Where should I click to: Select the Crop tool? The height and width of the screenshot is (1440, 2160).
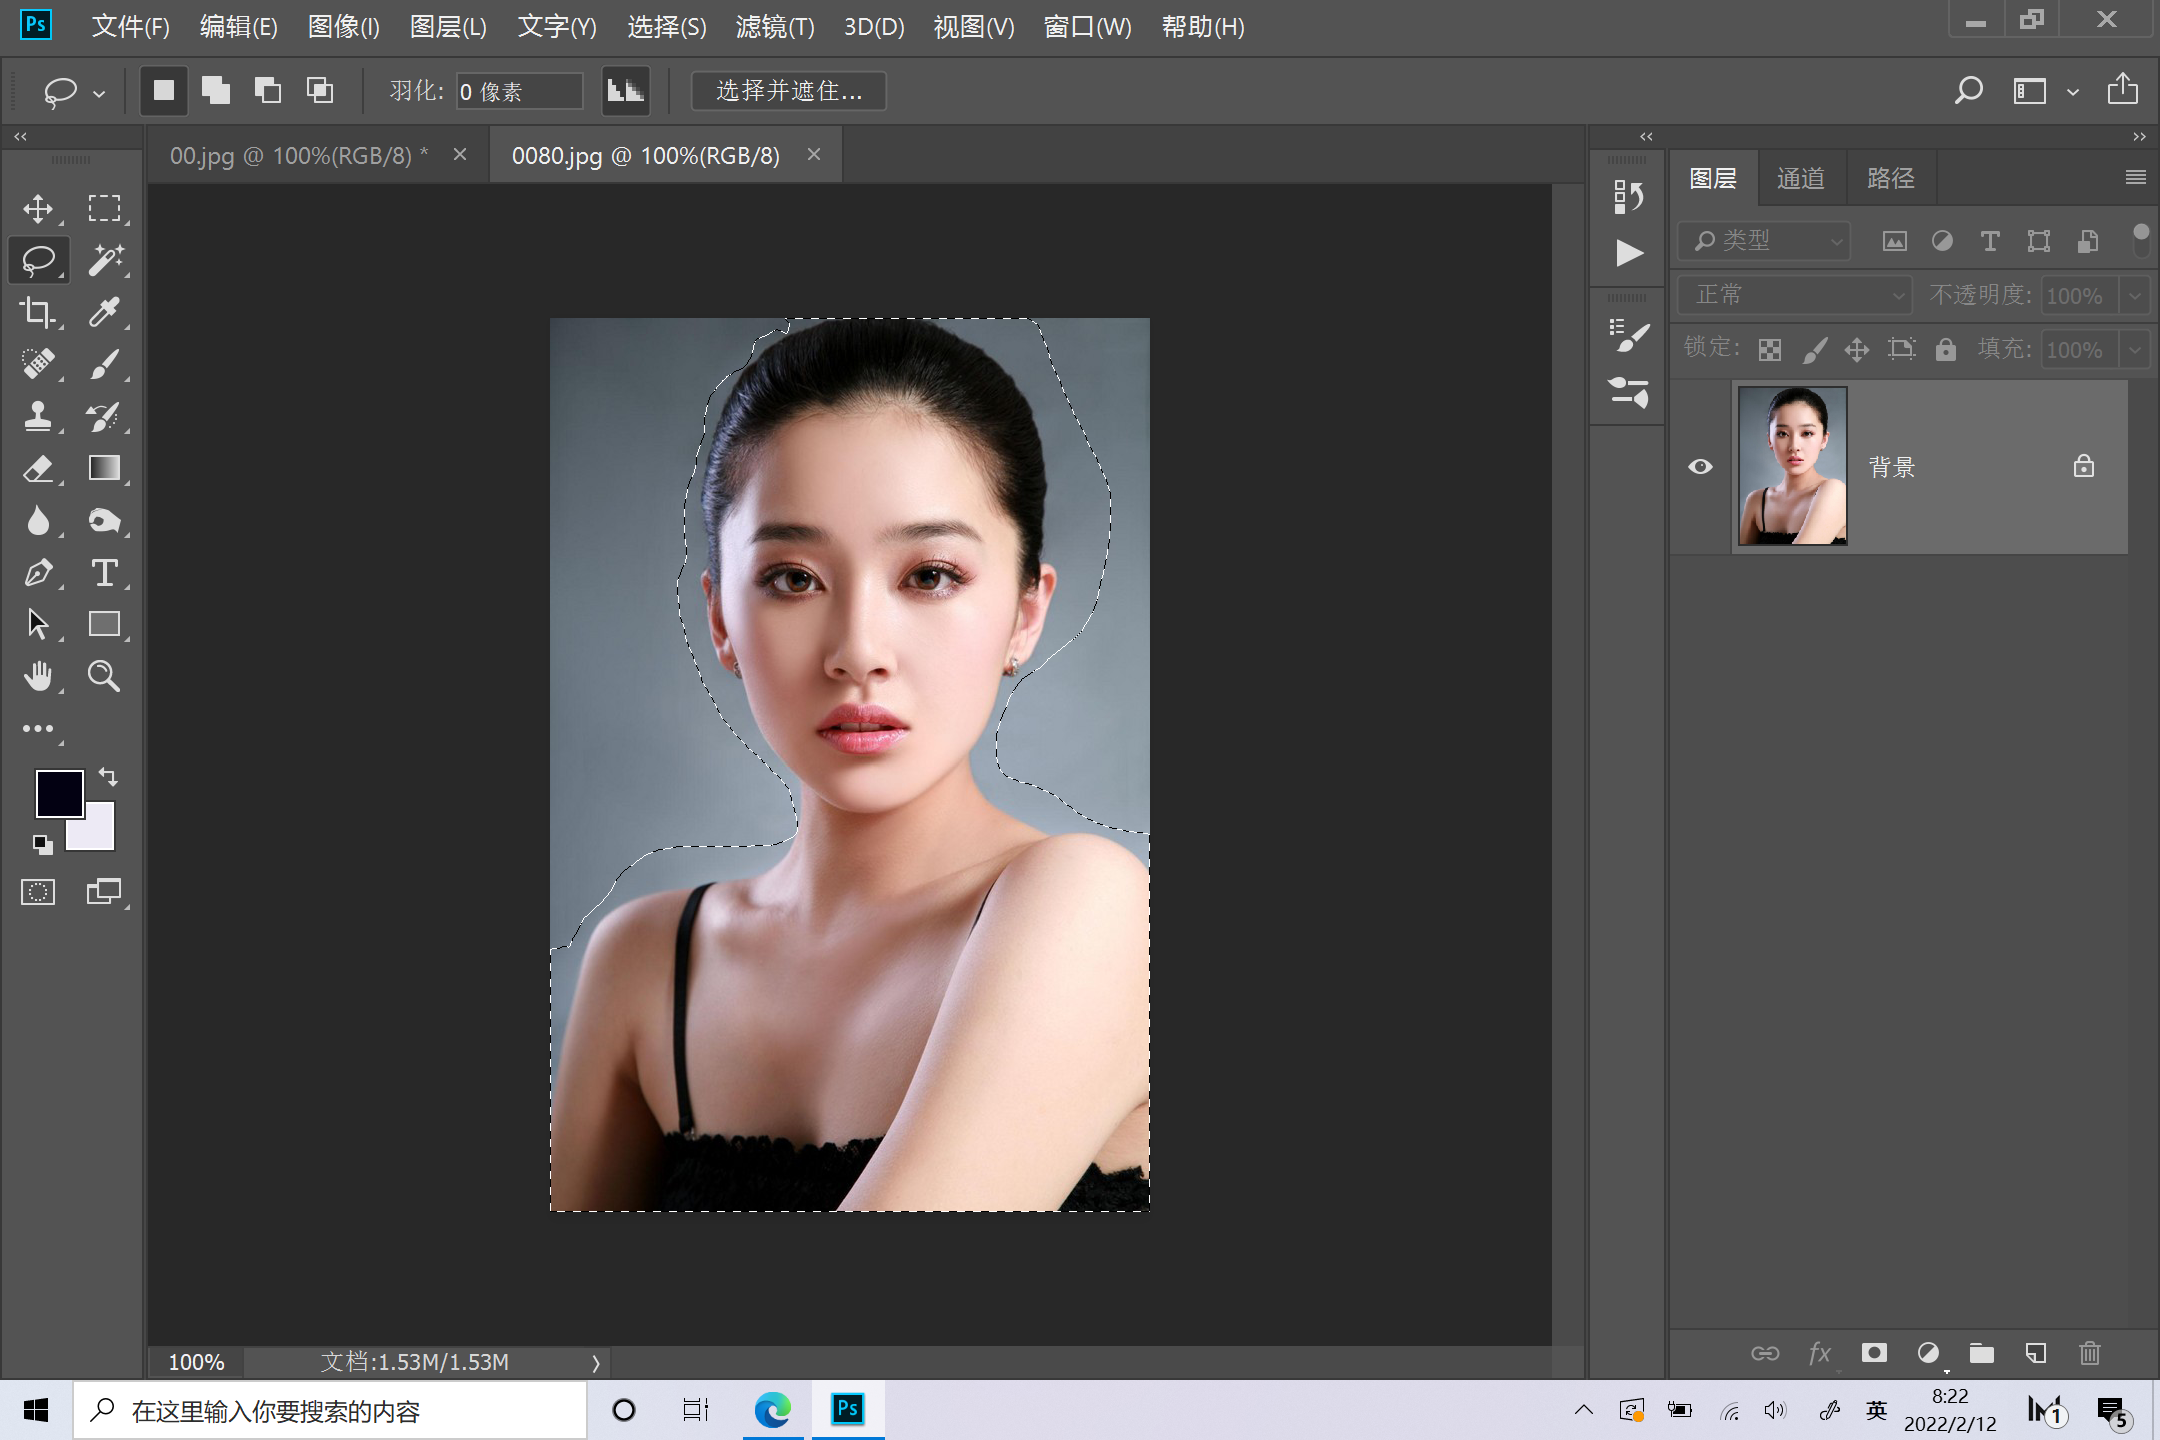click(x=38, y=312)
